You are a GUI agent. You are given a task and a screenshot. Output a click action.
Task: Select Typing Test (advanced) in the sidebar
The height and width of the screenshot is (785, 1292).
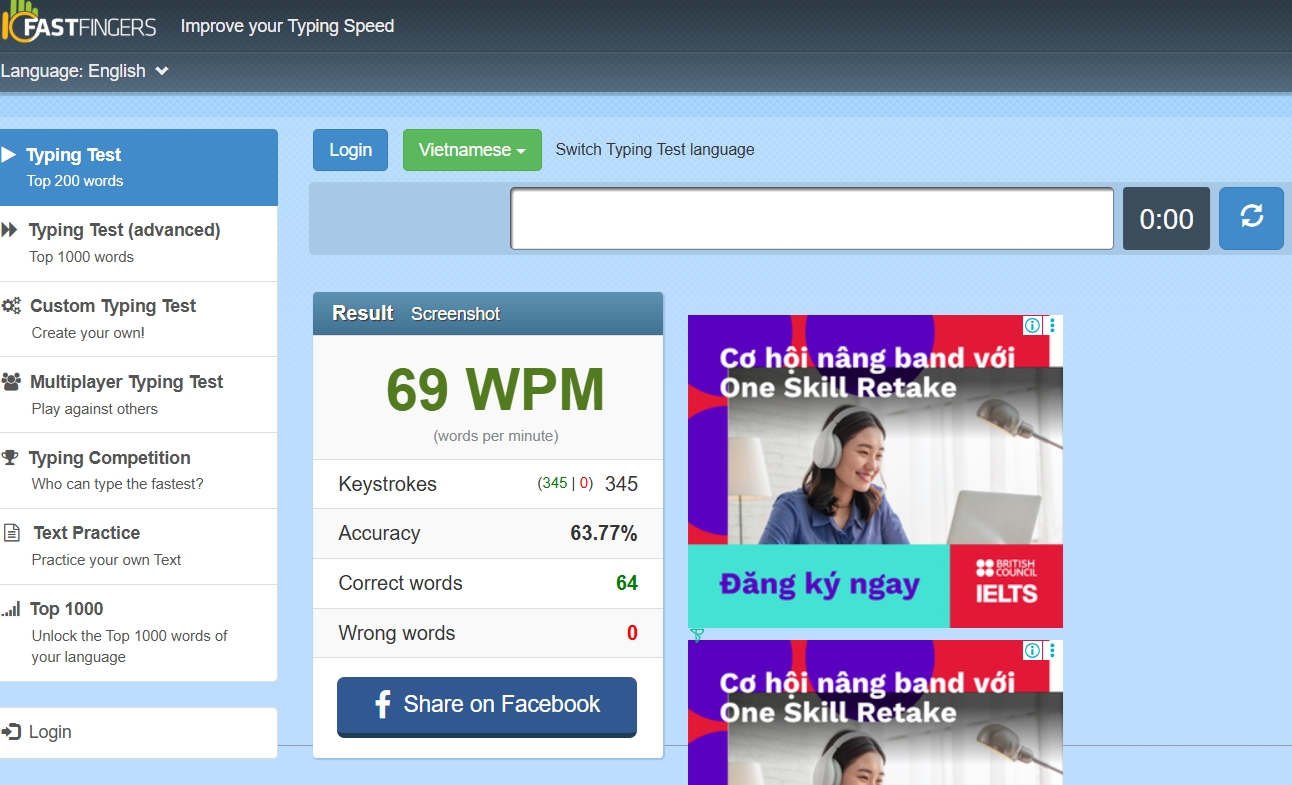click(x=139, y=243)
